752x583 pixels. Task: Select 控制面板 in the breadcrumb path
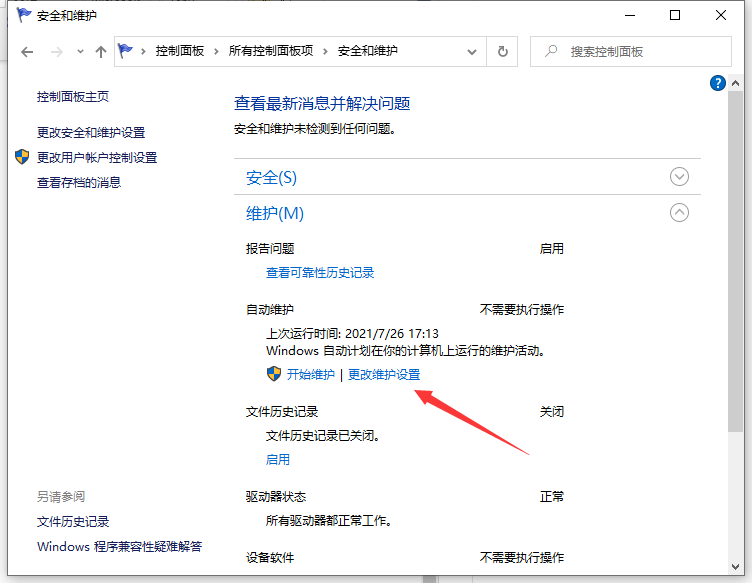pos(180,51)
